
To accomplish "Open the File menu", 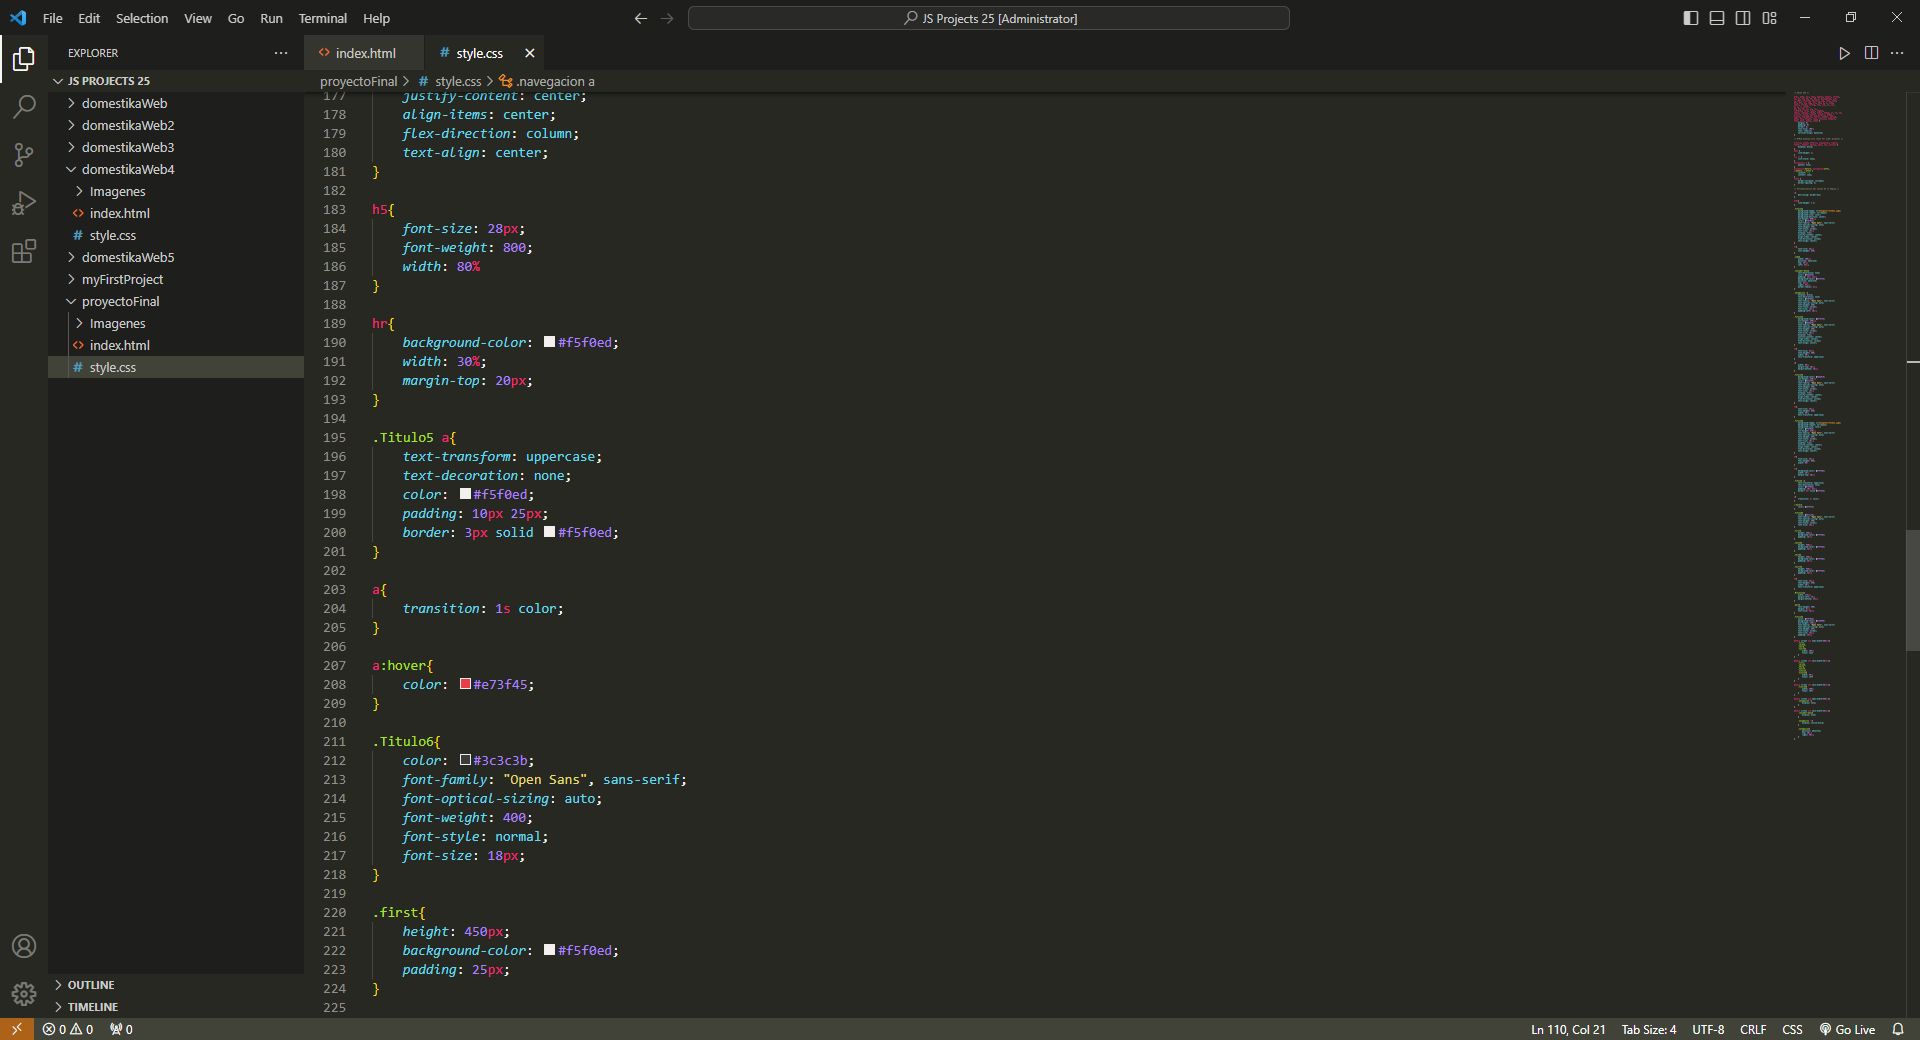I will coord(53,18).
